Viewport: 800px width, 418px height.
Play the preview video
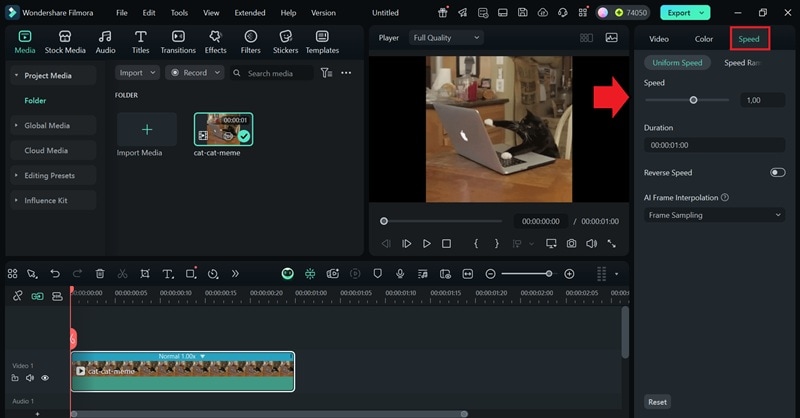point(427,243)
